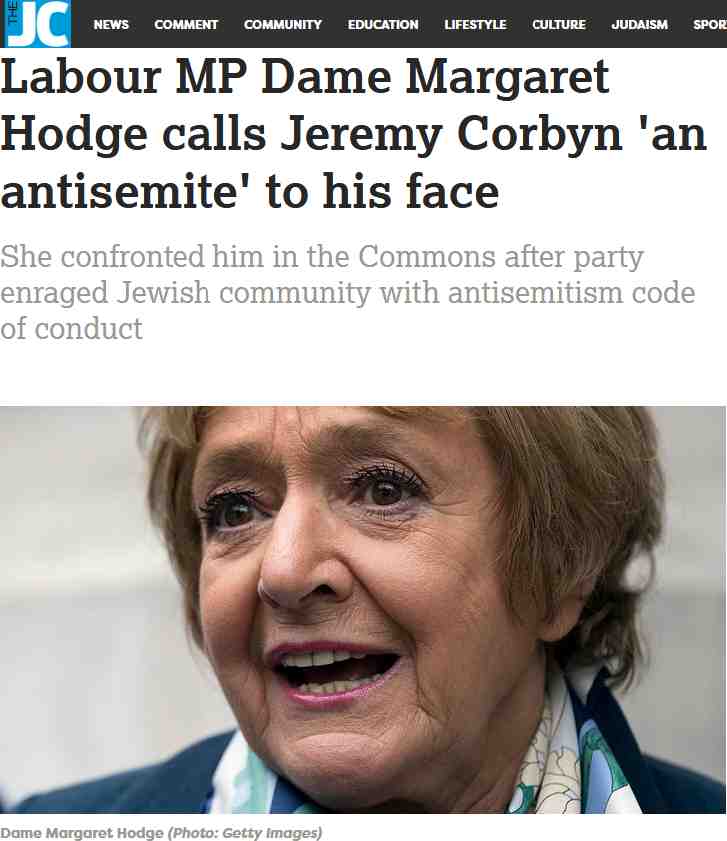Click 'Jeremy Corbyn' in the headline
The image size is (727, 841).
click(452, 135)
